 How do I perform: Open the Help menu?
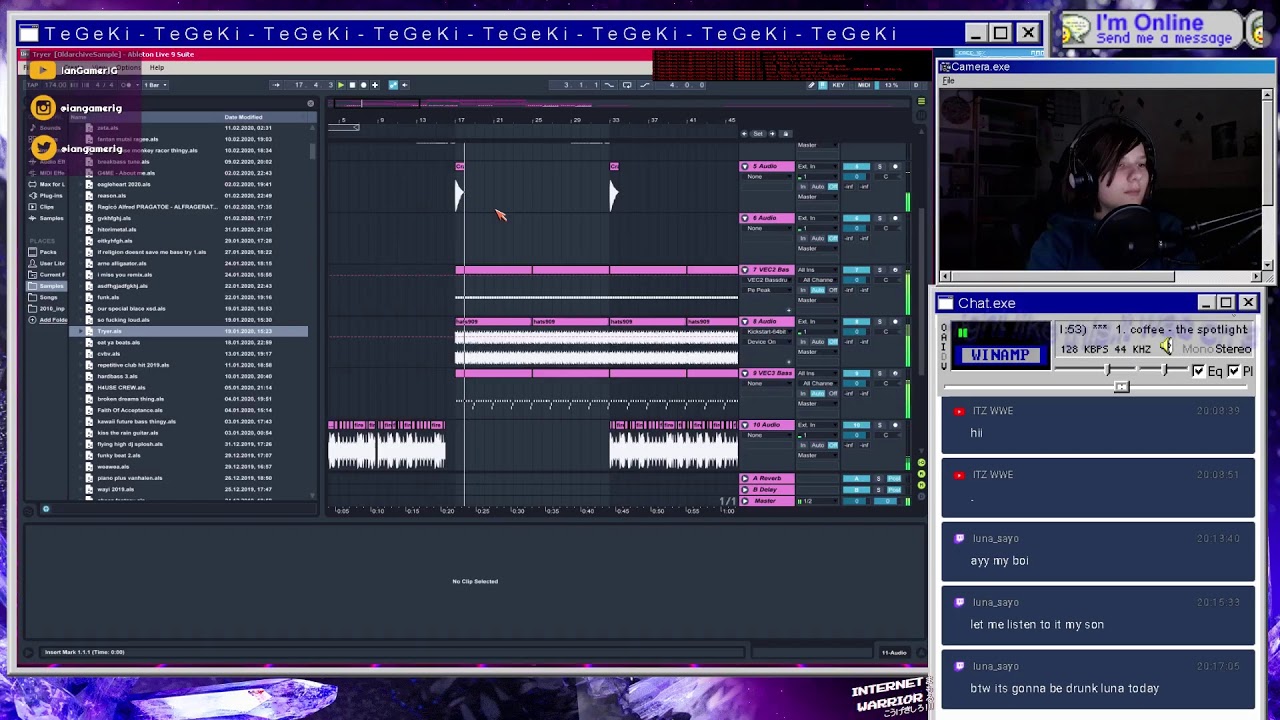(157, 68)
